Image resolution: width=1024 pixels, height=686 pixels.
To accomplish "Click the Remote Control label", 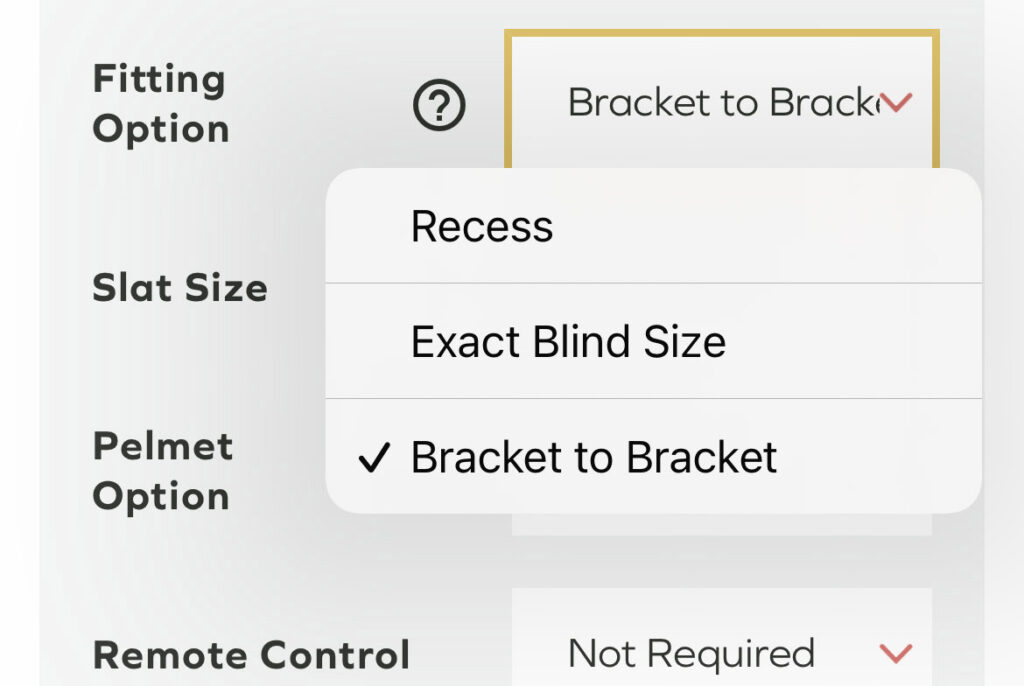I will tap(251, 655).
